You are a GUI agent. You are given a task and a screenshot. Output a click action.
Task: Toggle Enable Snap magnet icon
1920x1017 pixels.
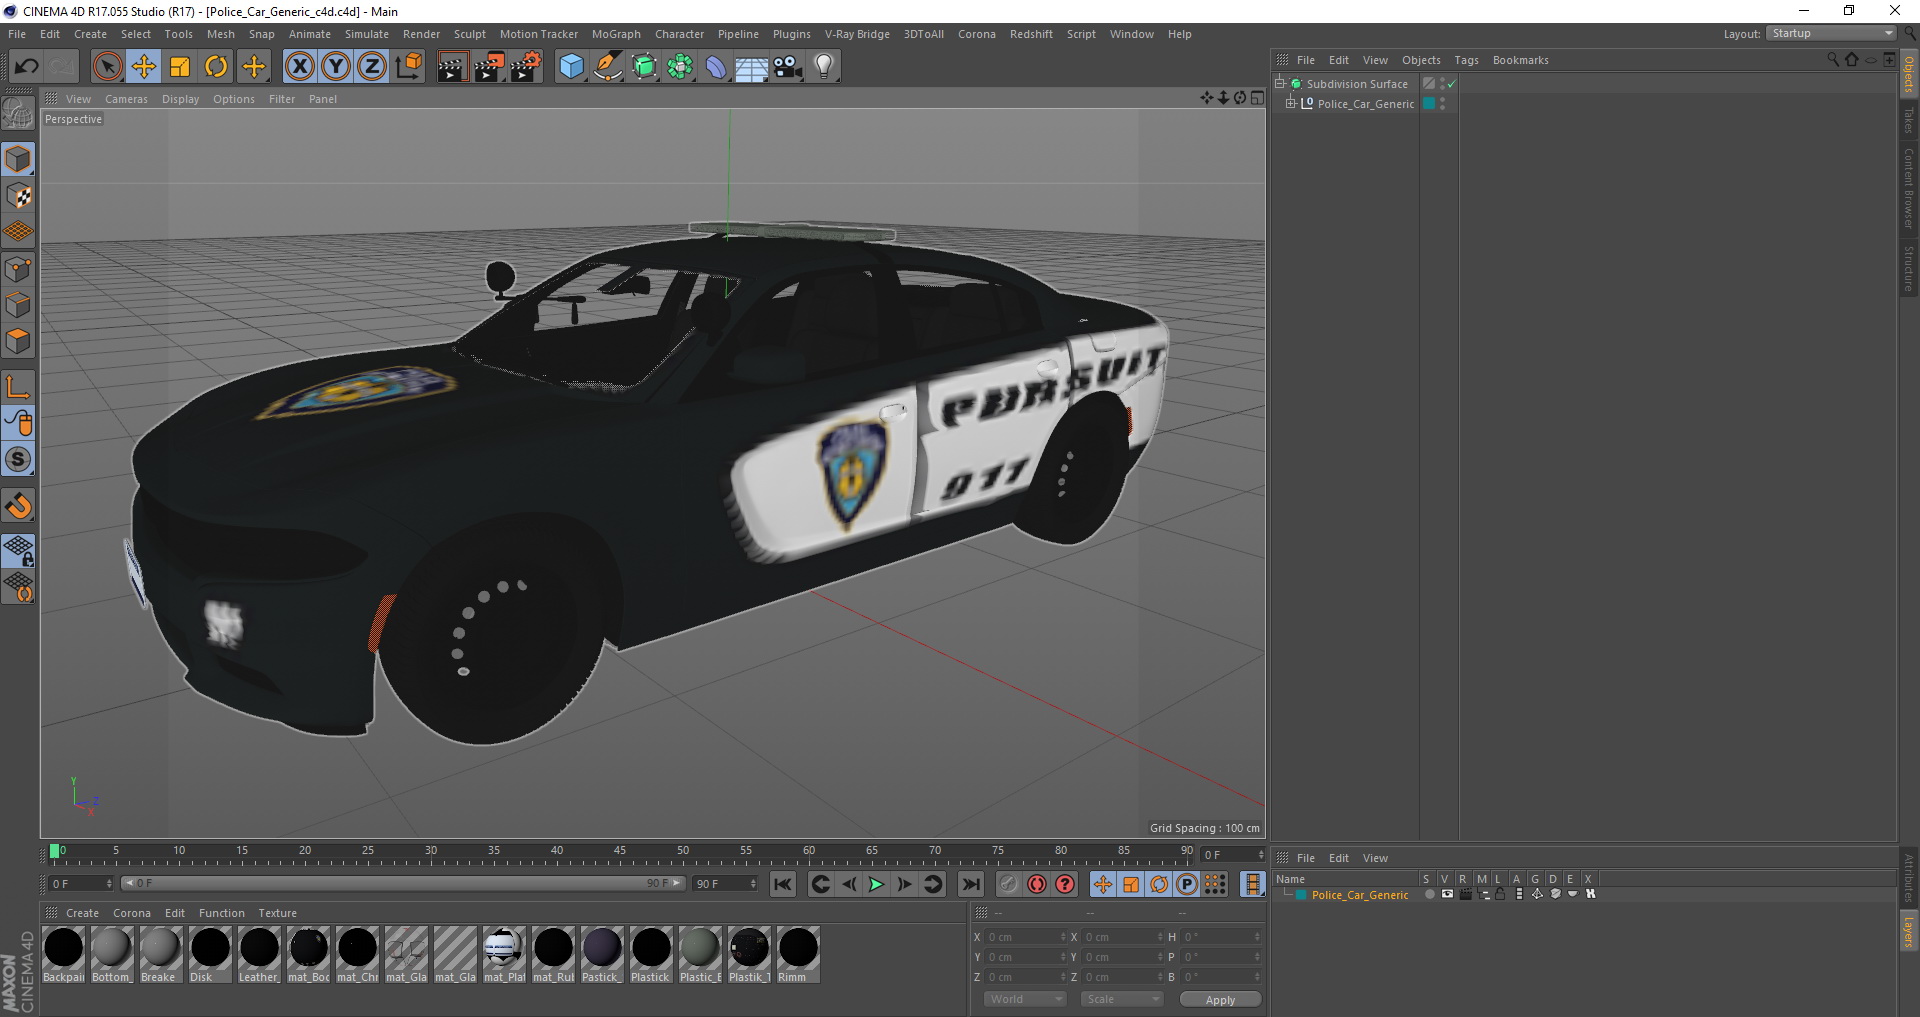pos(18,505)
